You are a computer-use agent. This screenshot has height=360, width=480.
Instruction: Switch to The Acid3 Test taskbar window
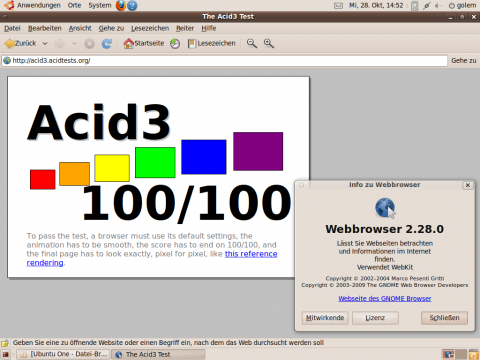click(158, 354)
